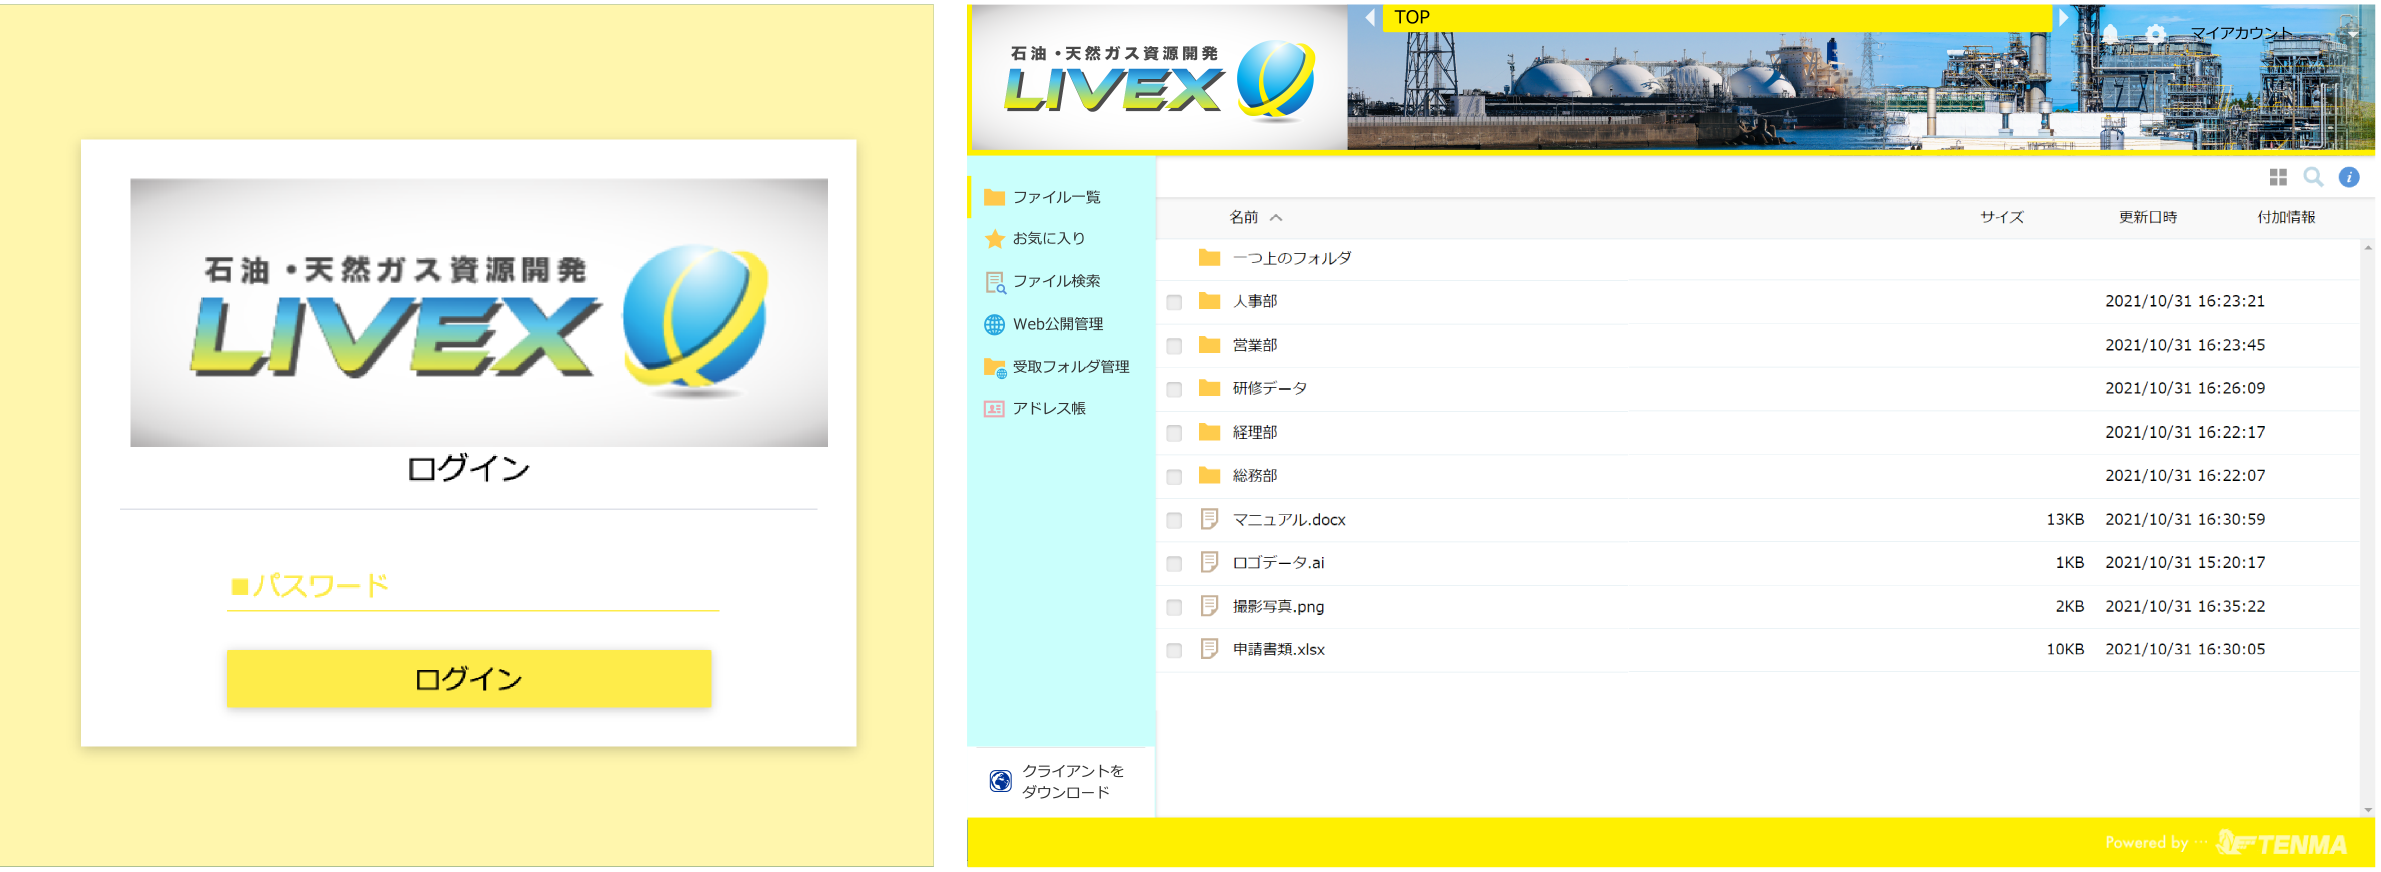2381x872 pixels.
Task: Click the 経理部 folder icon
Action: (1209, 431)
